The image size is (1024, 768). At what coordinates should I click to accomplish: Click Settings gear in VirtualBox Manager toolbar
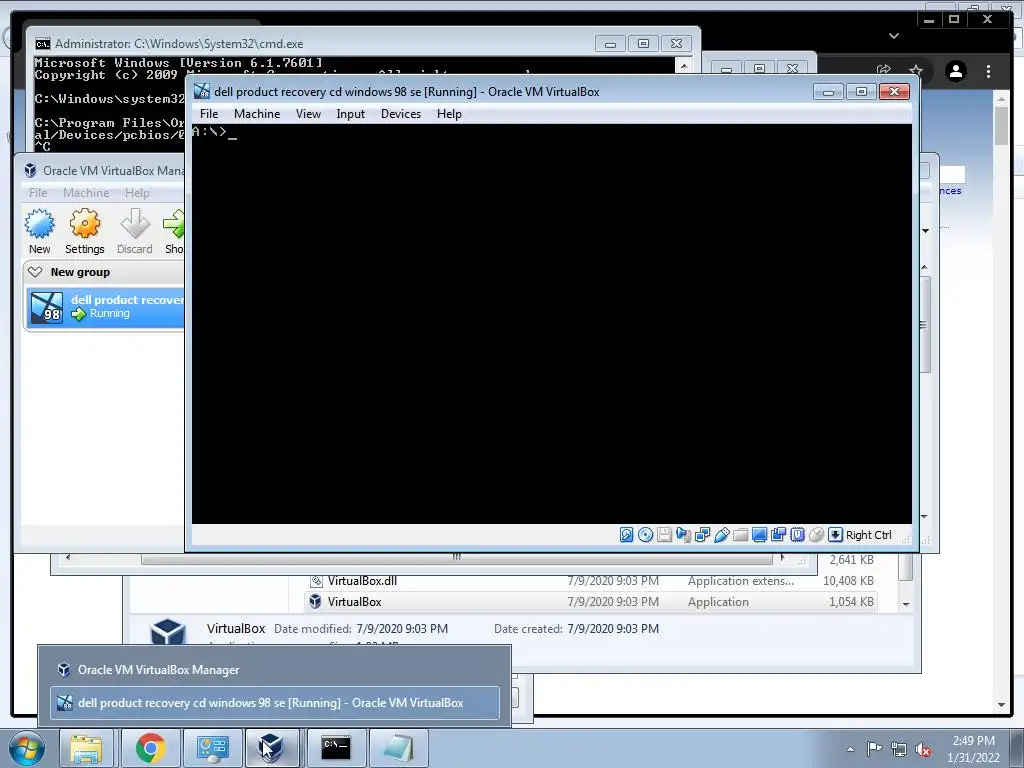tap(85, 231)
